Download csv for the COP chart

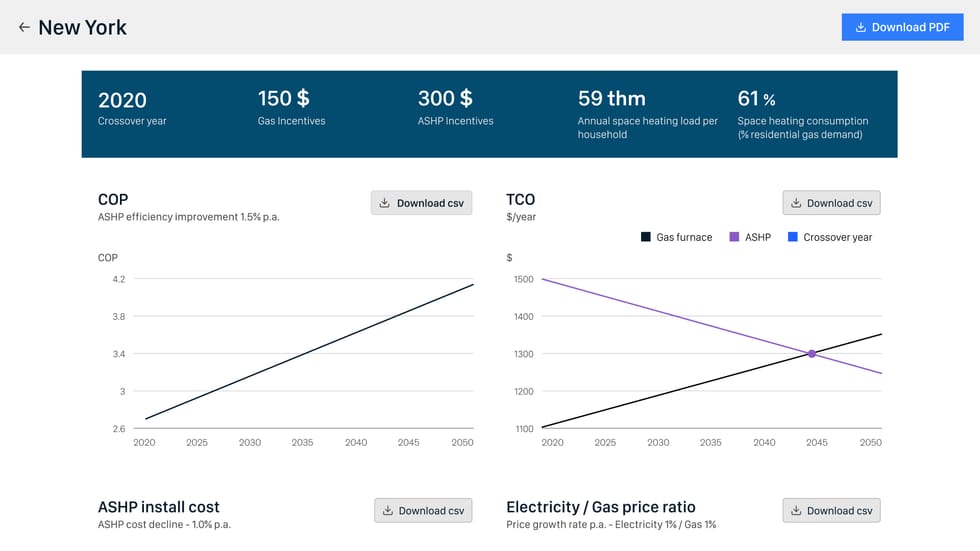[x=421, y=203]
